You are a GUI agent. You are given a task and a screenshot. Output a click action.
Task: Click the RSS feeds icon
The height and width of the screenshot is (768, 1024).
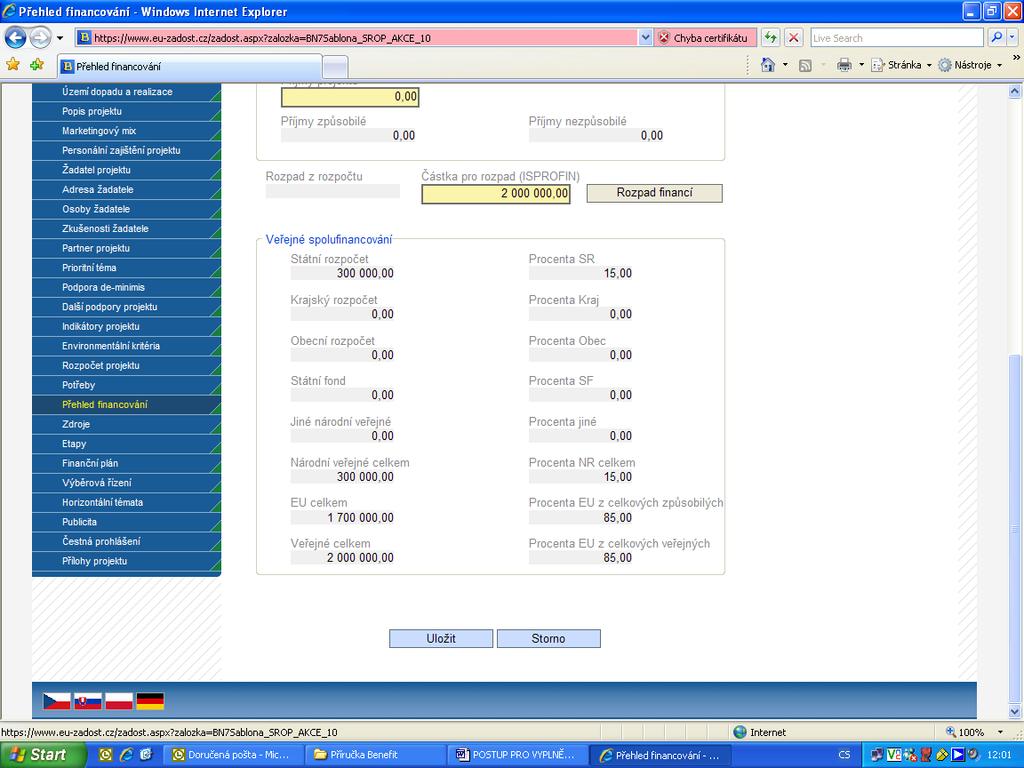[805, 65]
